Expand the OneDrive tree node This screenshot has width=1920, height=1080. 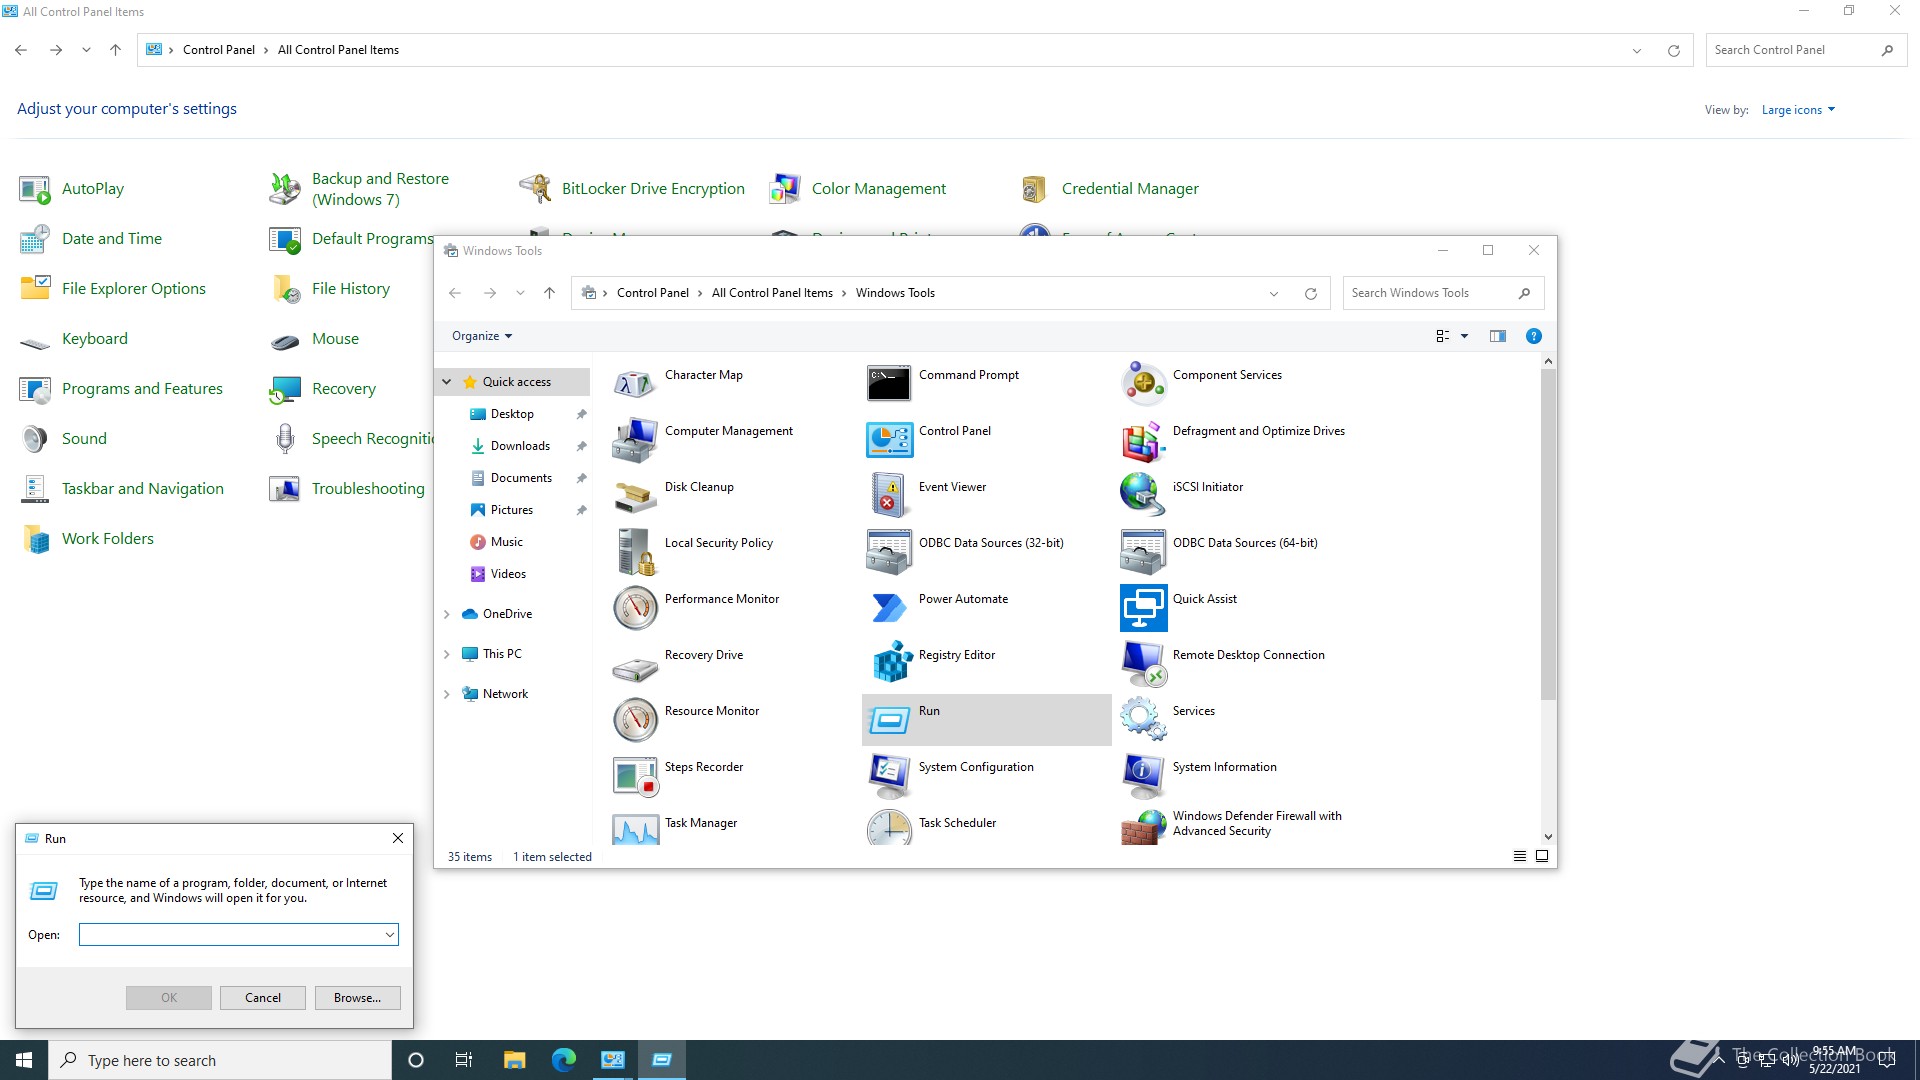click(x=447, y=614)
